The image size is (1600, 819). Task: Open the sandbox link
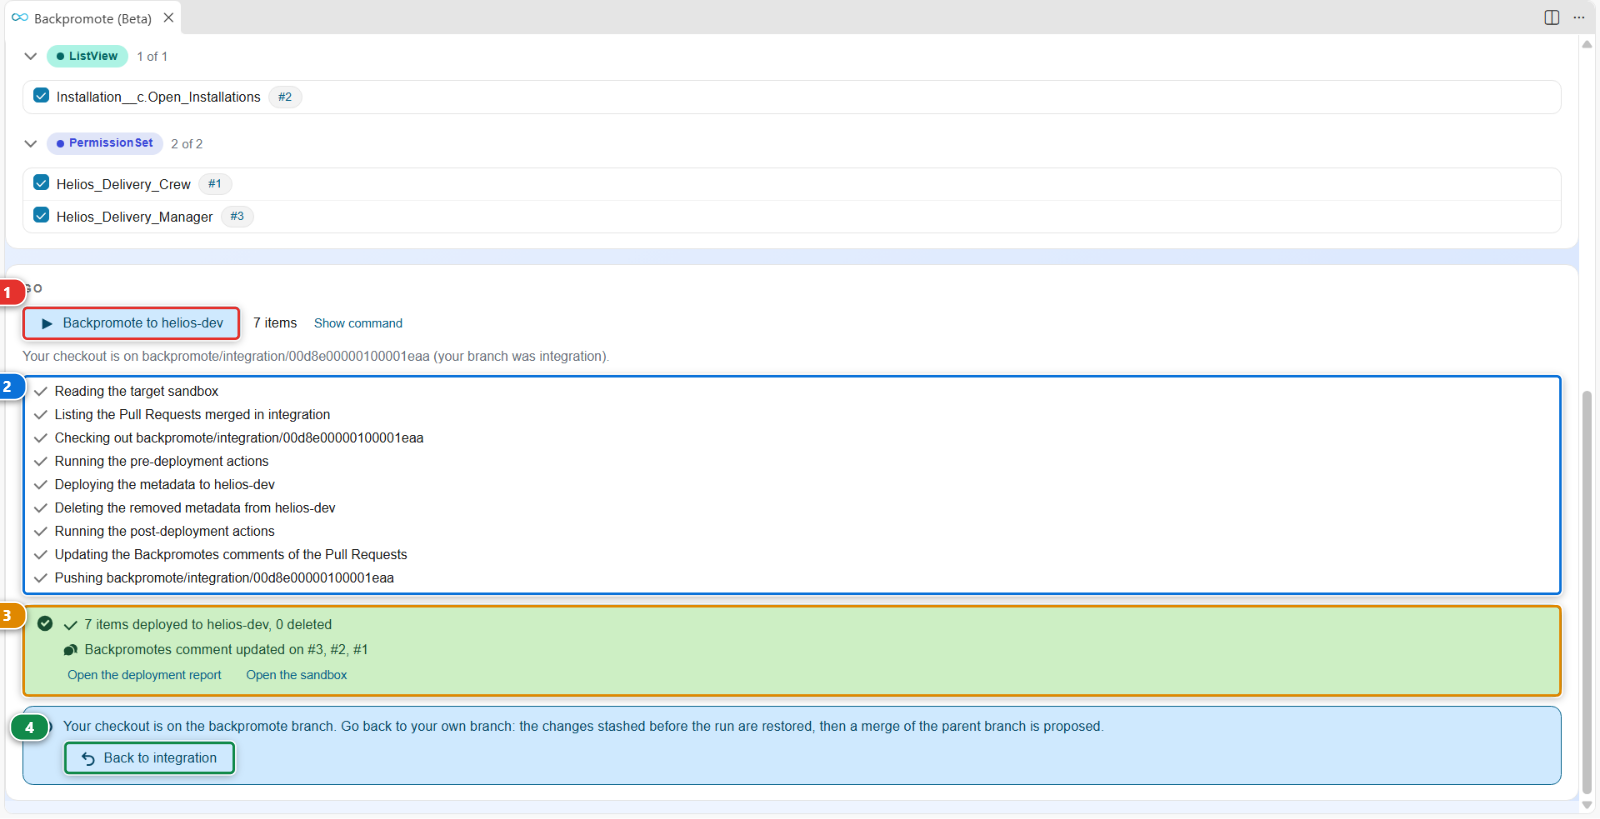click(296, 675)
